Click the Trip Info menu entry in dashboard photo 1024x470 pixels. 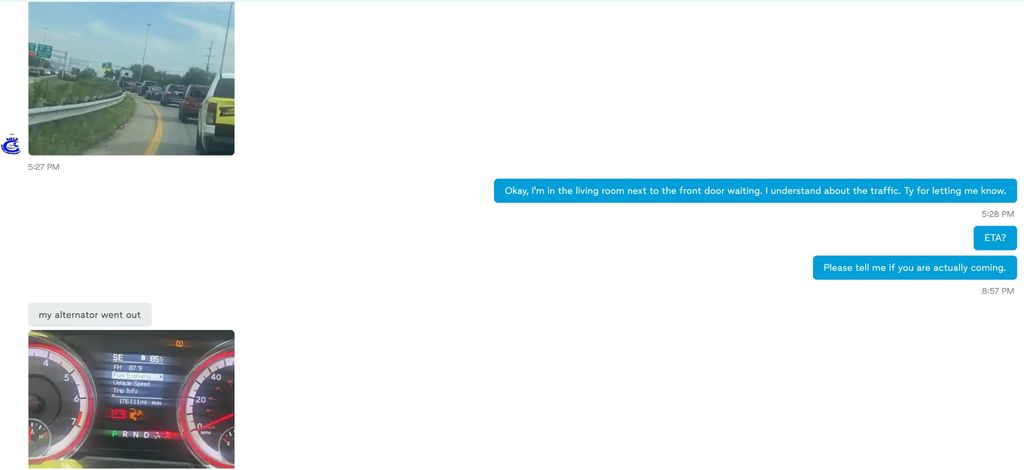click(x=126, y=391)
